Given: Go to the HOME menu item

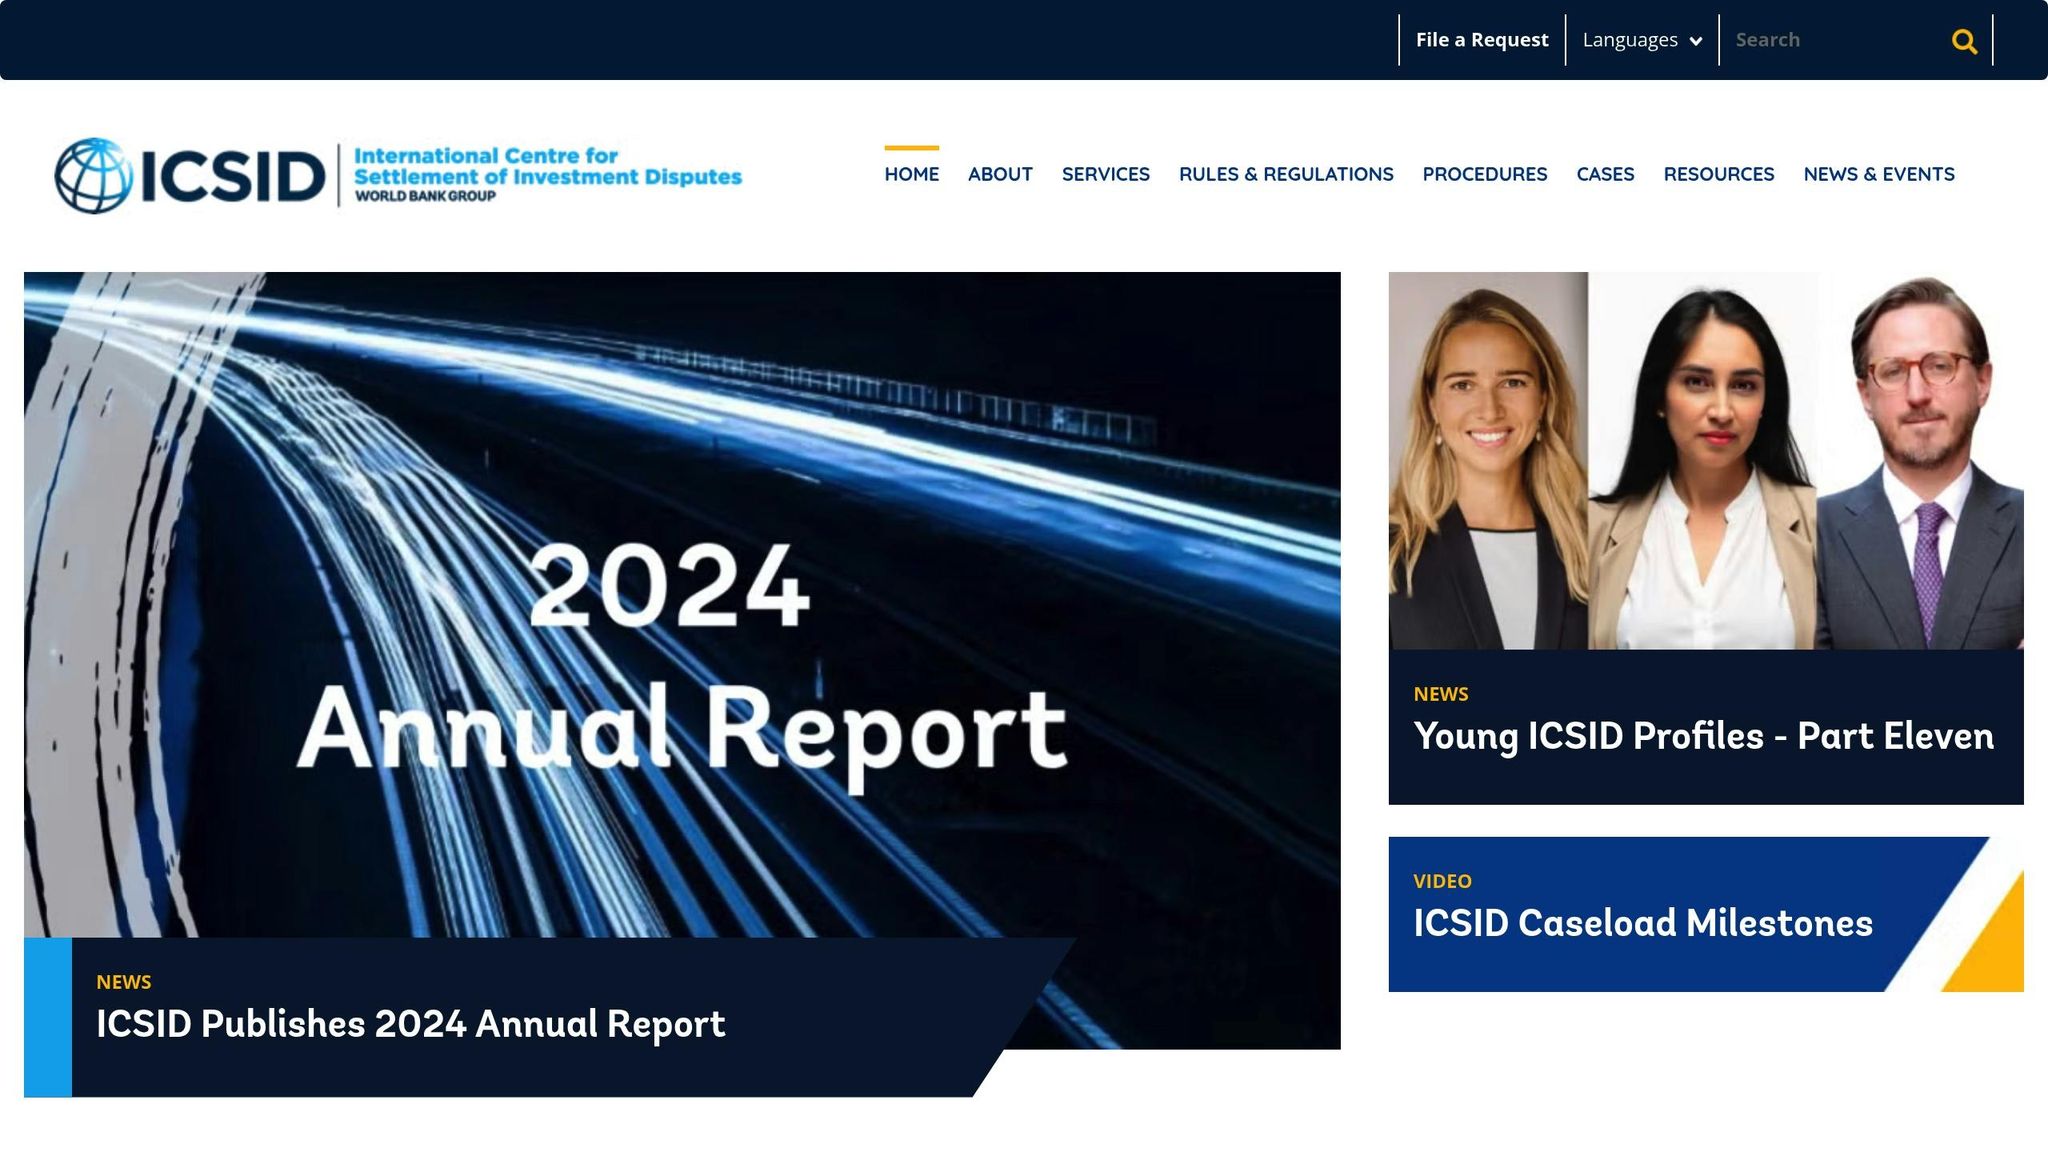Looking at the screenshot, I should point(911,174).
